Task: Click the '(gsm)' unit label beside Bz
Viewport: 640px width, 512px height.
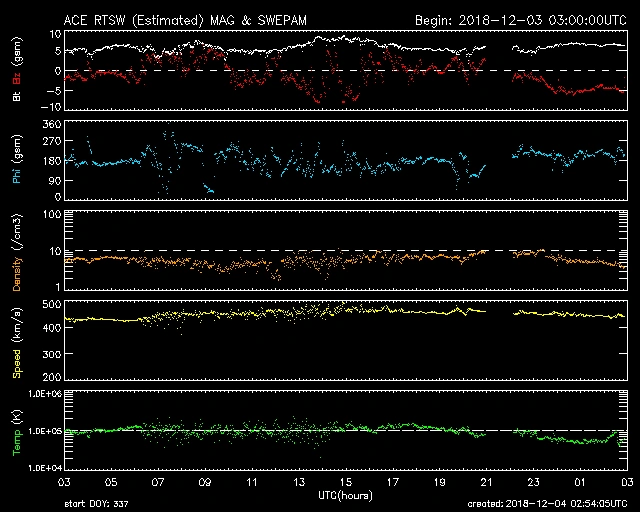Action: tap(17, 53)
